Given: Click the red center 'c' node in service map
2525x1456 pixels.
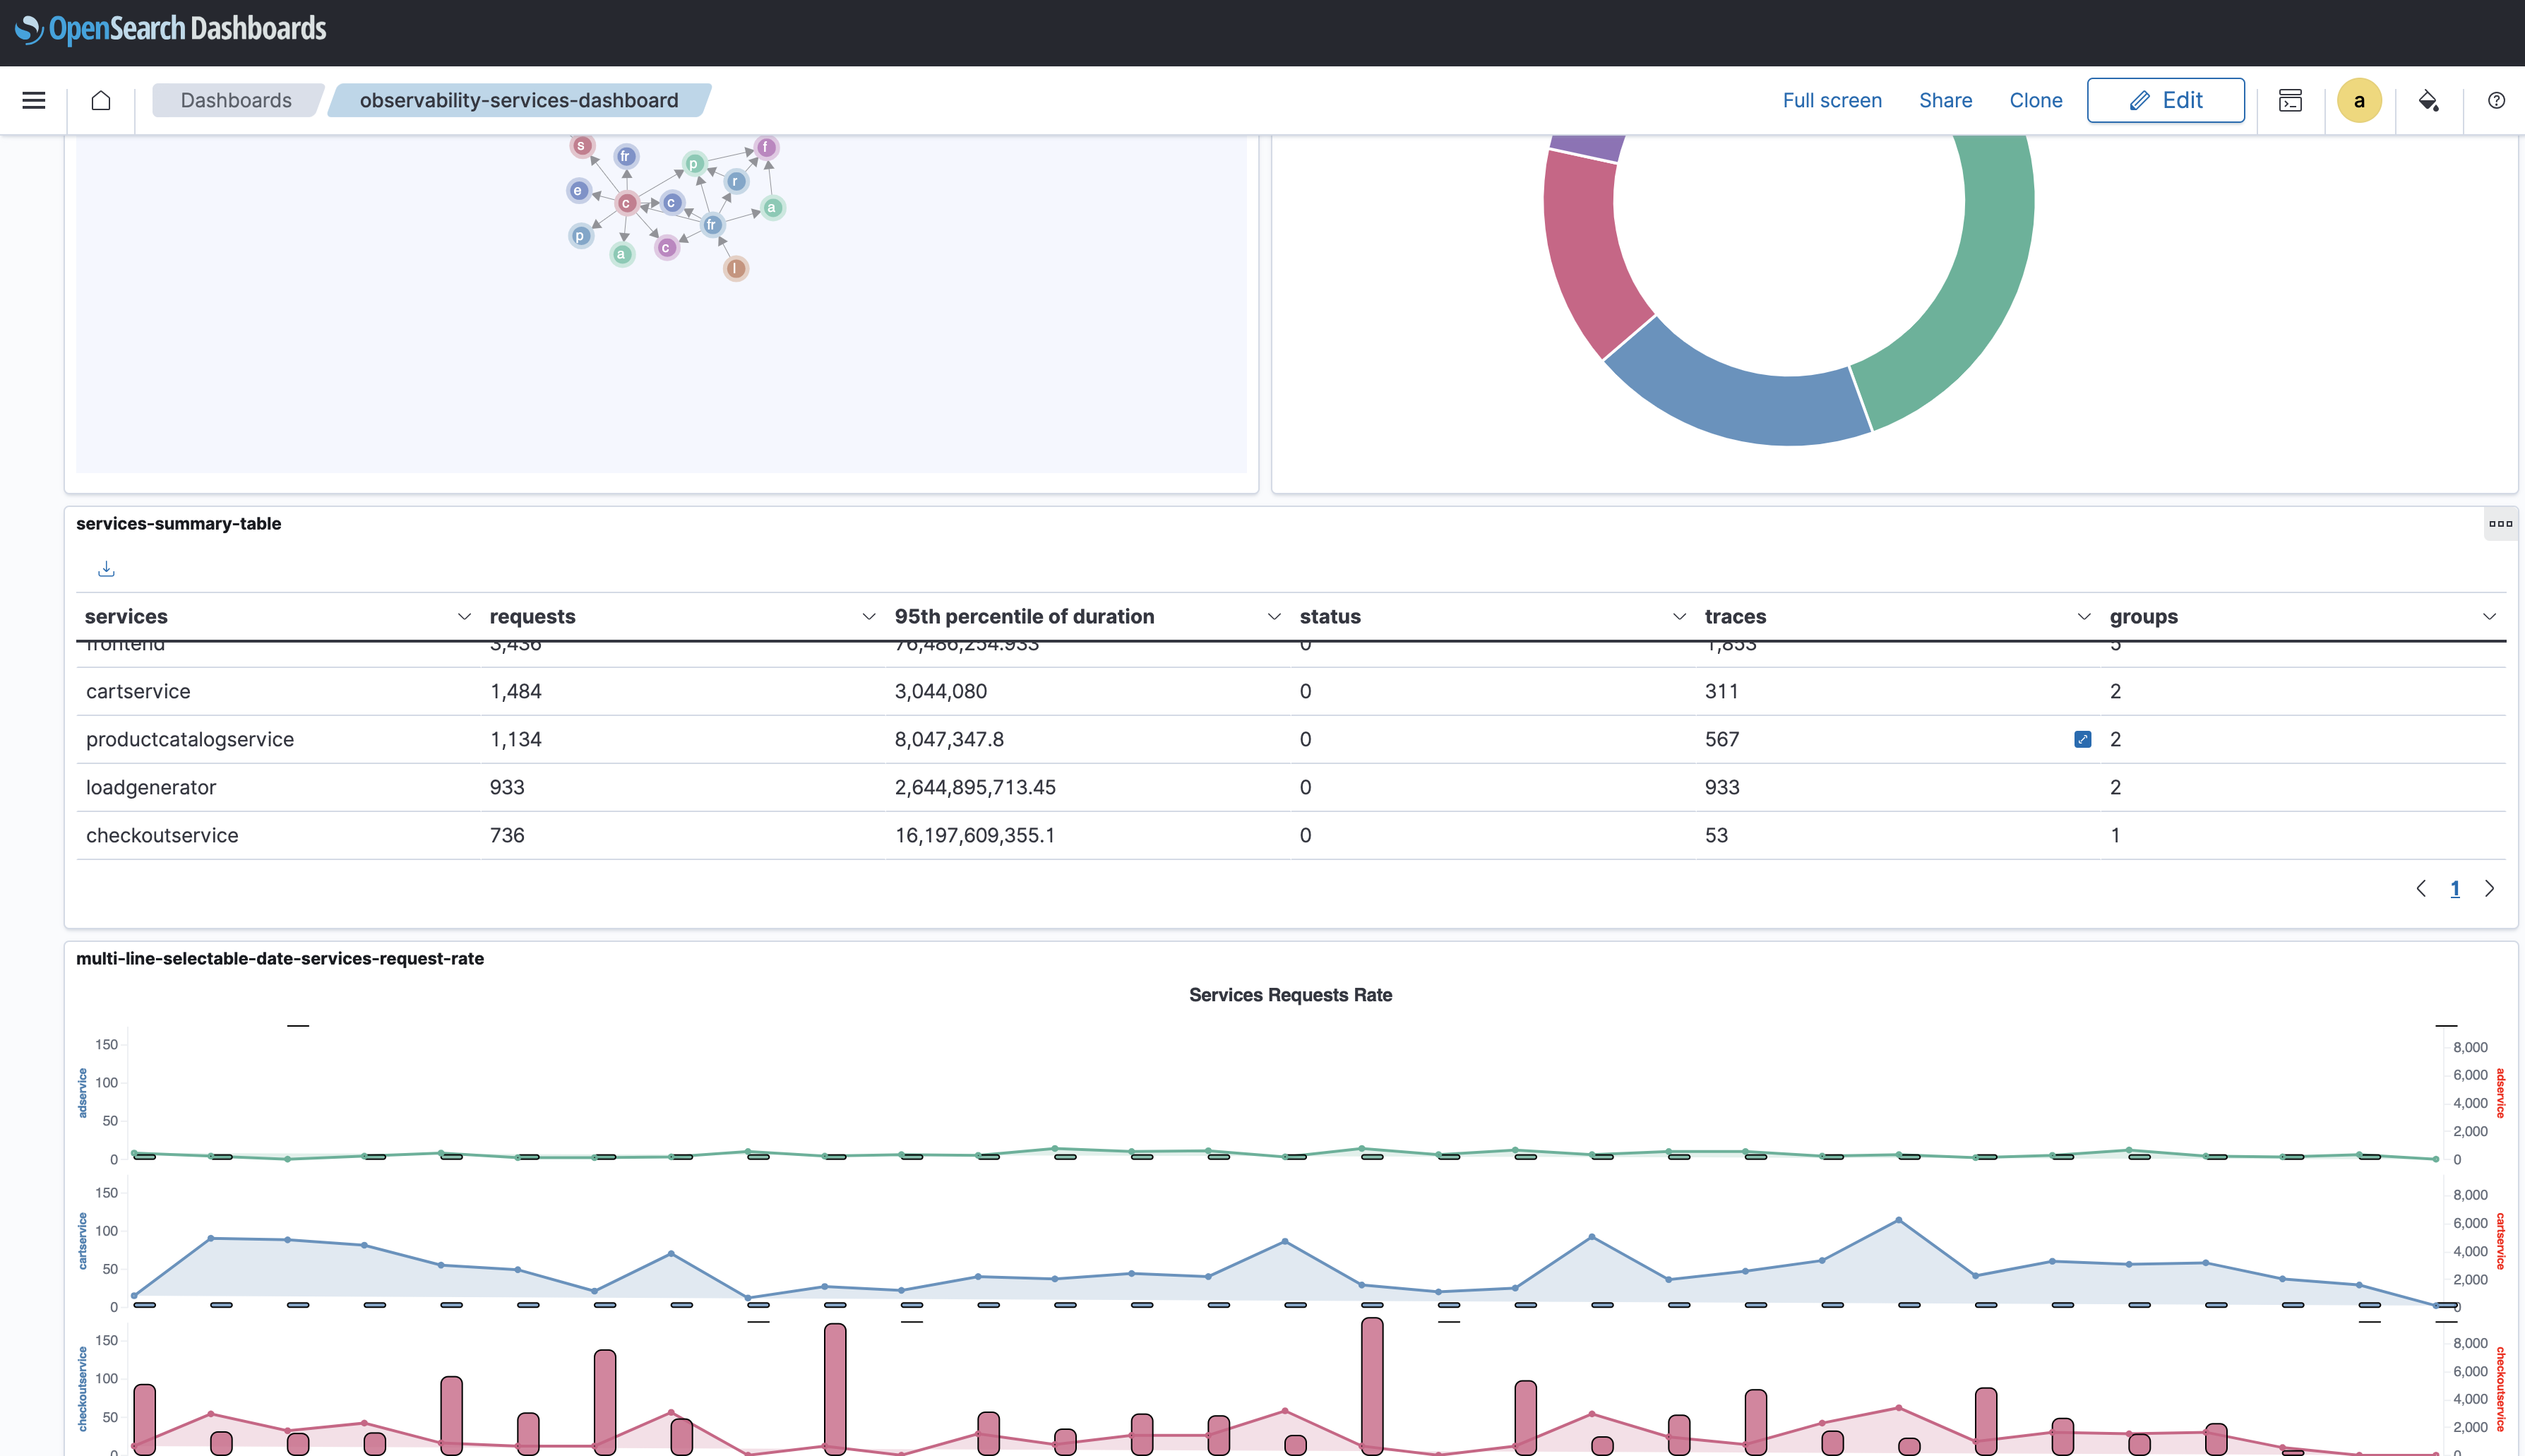Looking at the screenshot, I should 627,203.
